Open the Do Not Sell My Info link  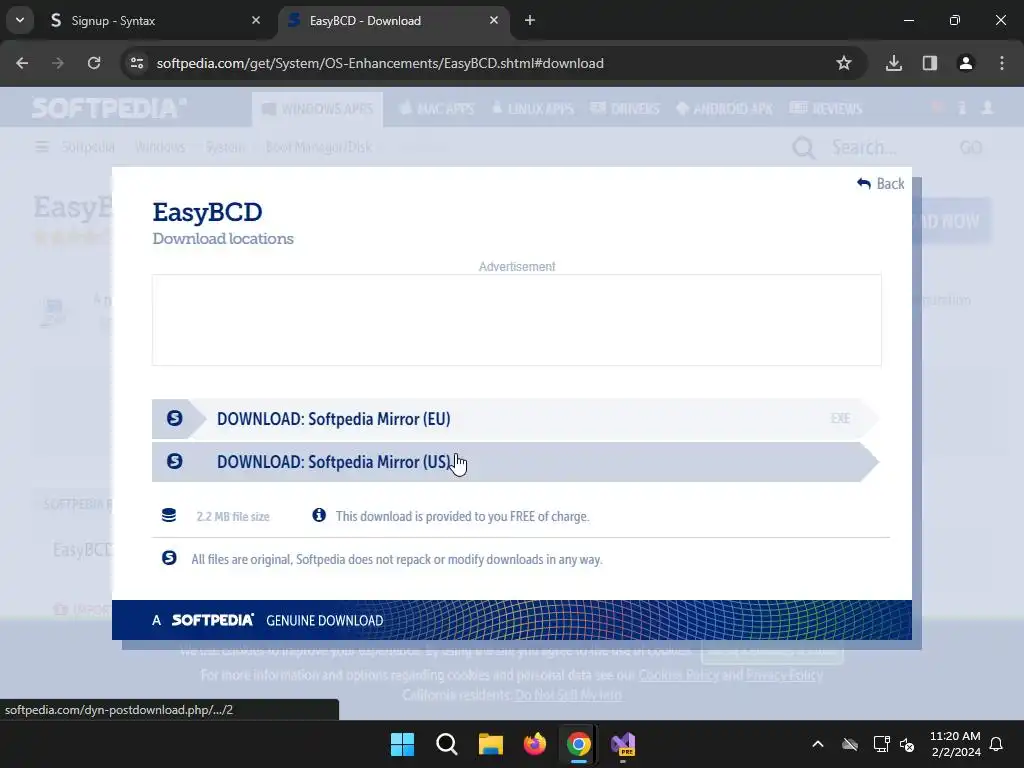pyautogui.click(x=568, y=695)
